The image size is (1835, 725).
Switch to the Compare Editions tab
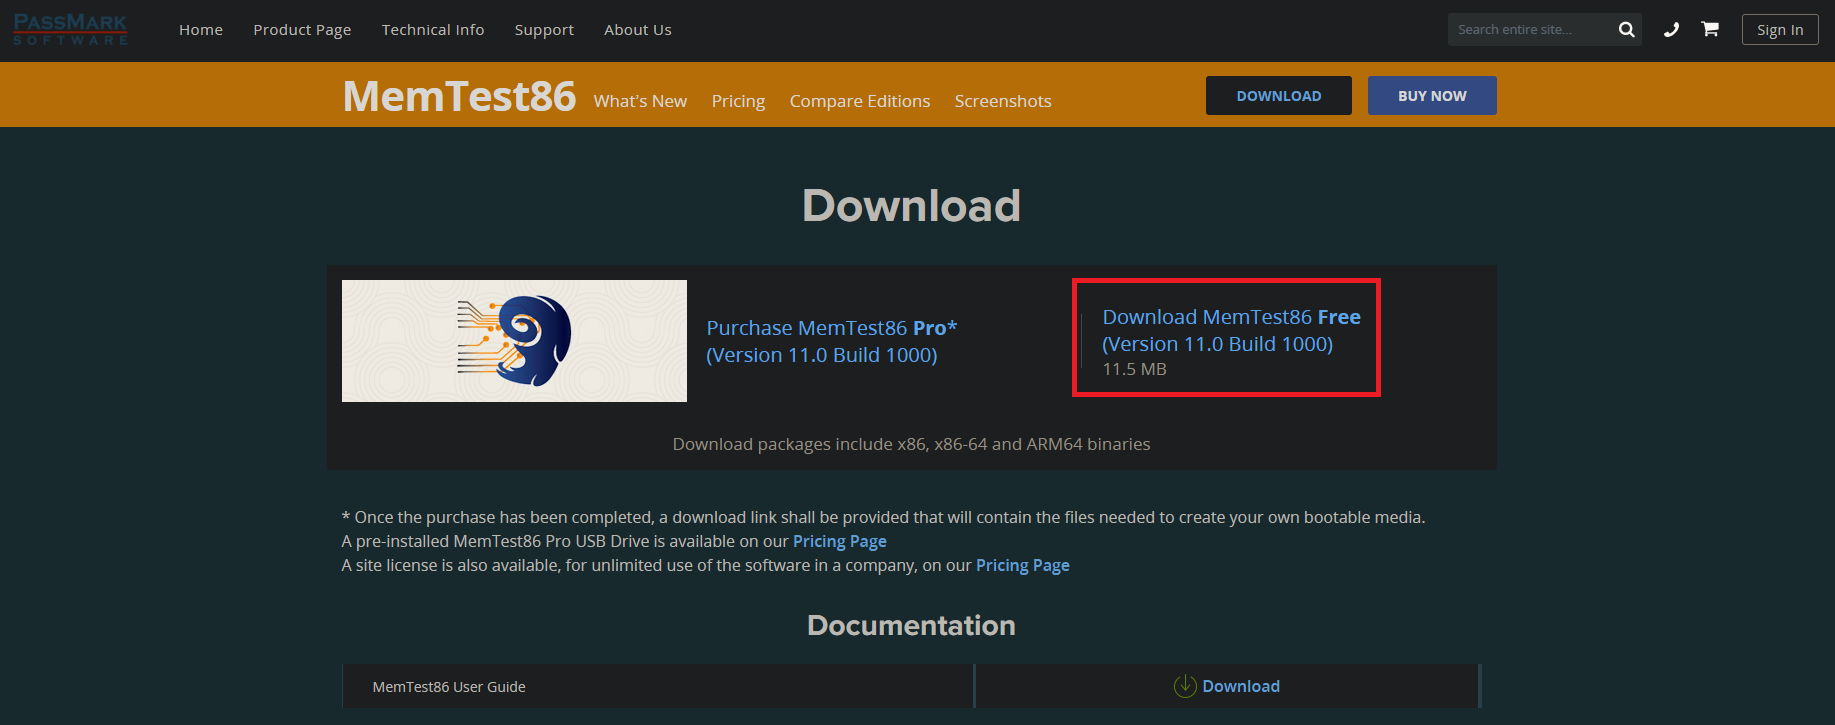860,101
